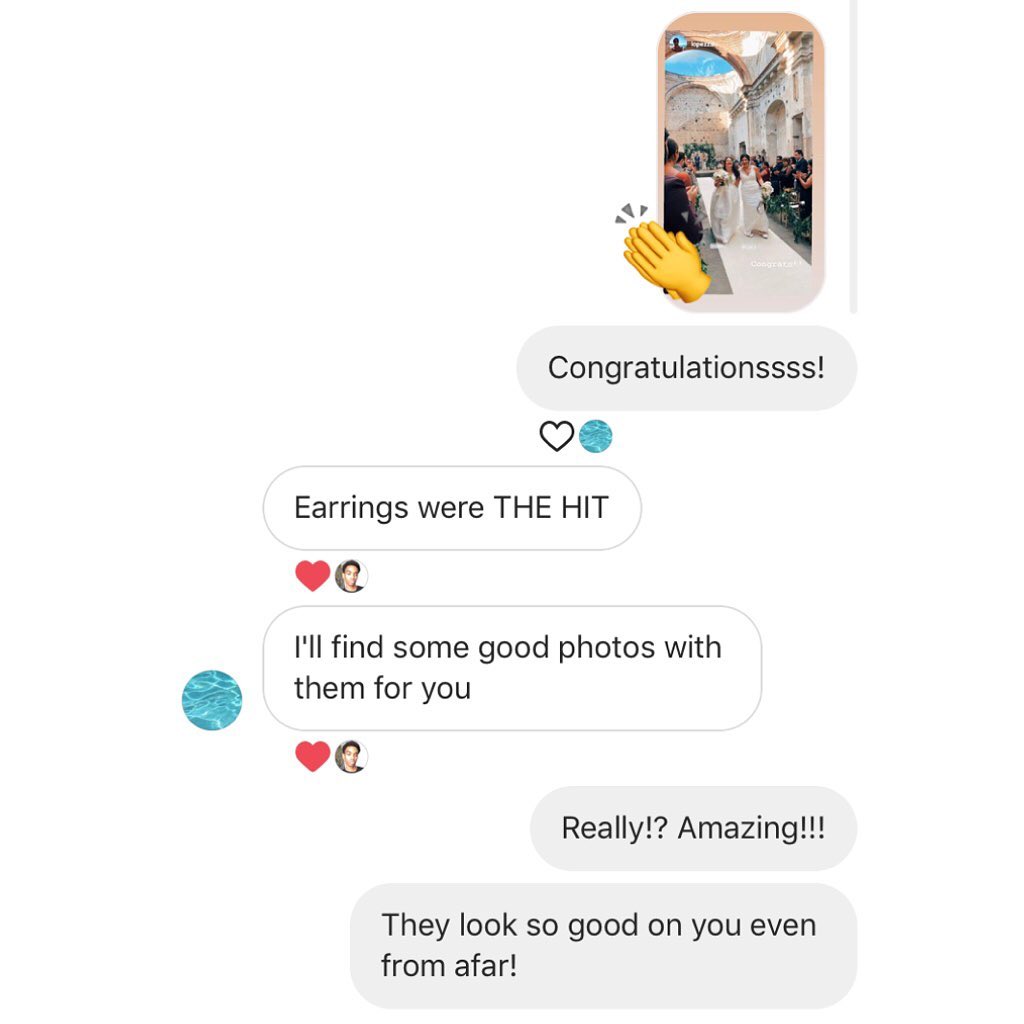Open sender's large water profile picture
1024x1024 pixels.
(212, 699)
